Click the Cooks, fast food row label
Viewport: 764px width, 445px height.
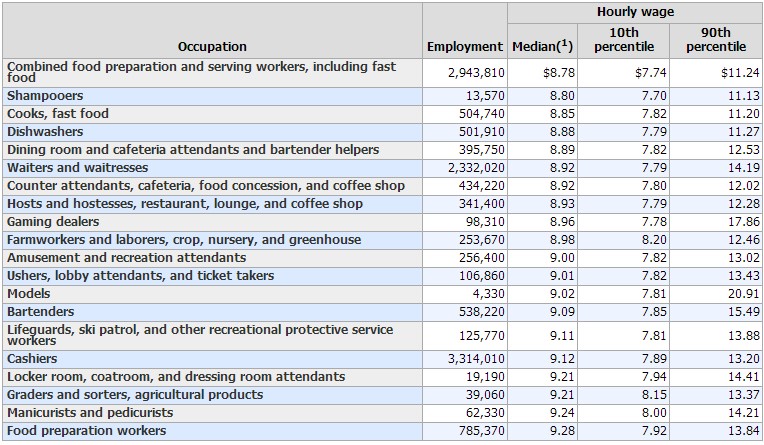(x=58, y=113)
